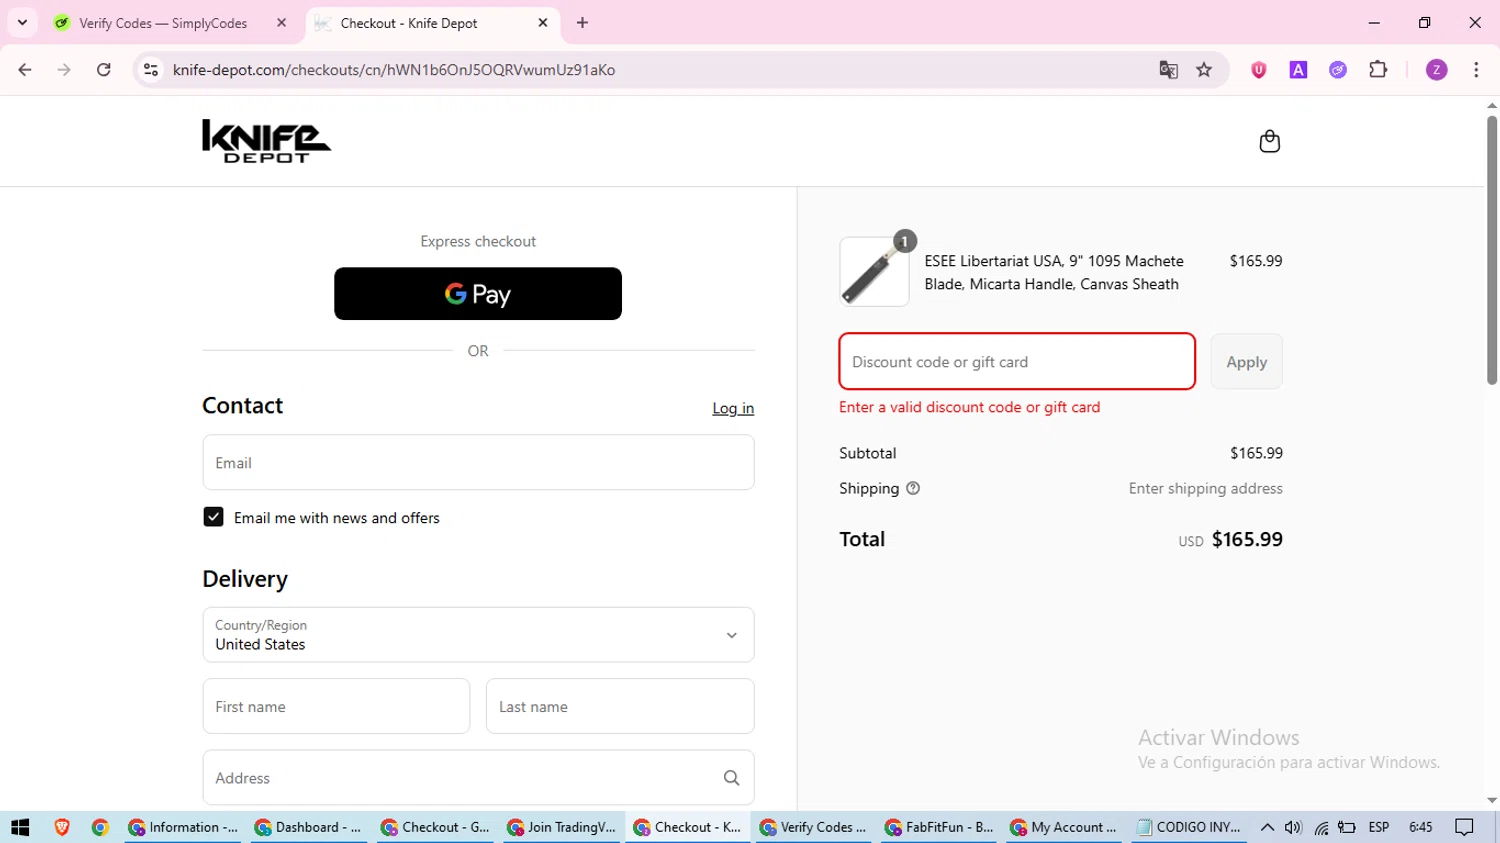Click the Shipping help question-mark icon

click(x=913, y=488)
